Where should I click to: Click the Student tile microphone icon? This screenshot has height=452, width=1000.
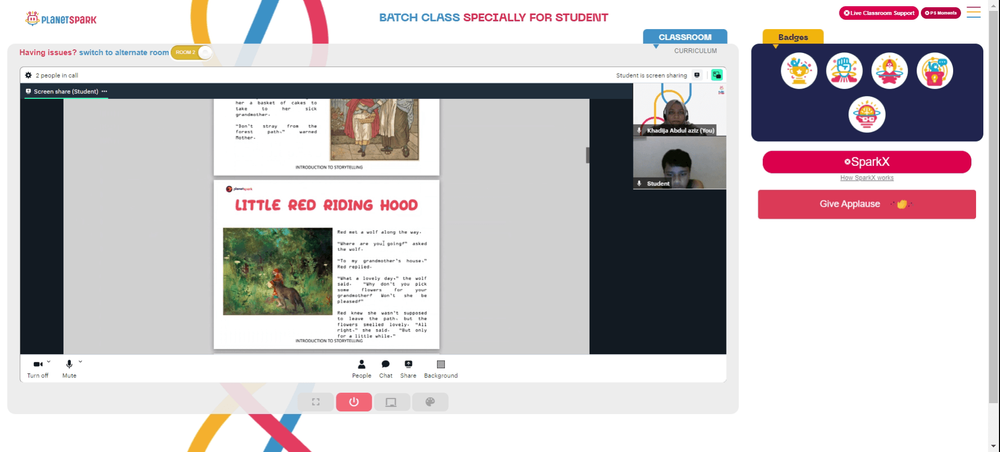tap(639, 184)
